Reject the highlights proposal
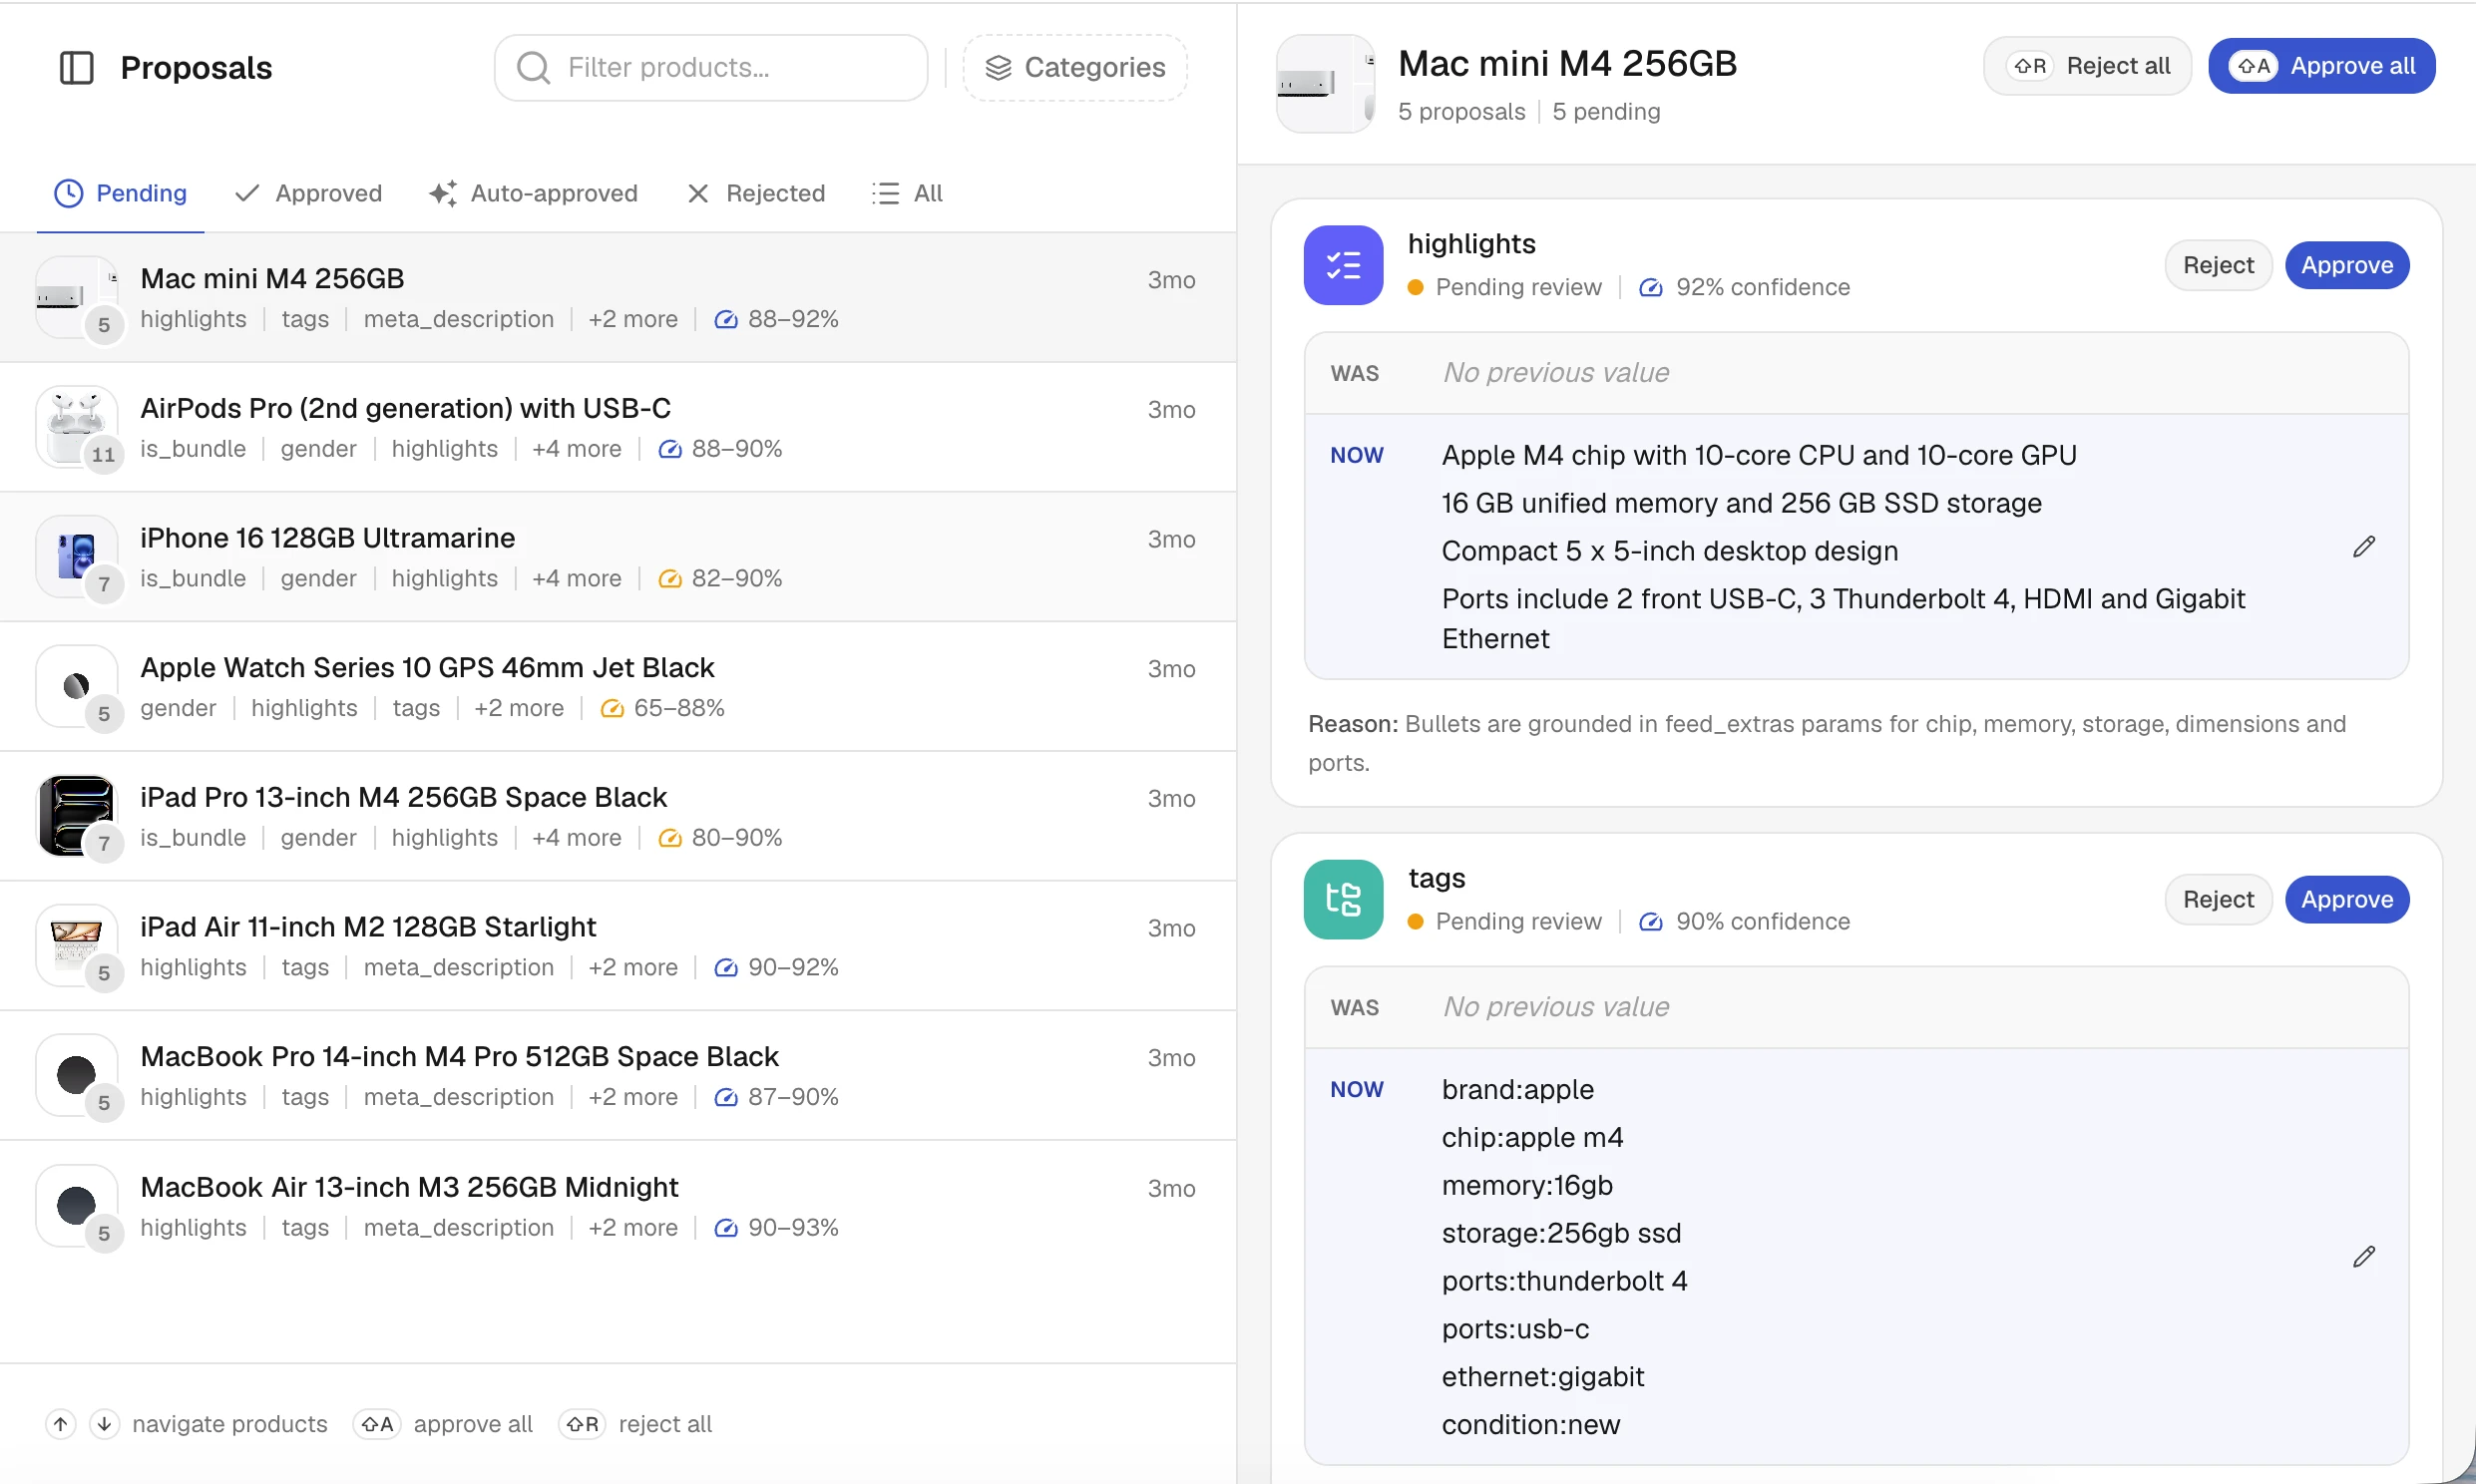2476x1484 pixels. point(2217,265)
